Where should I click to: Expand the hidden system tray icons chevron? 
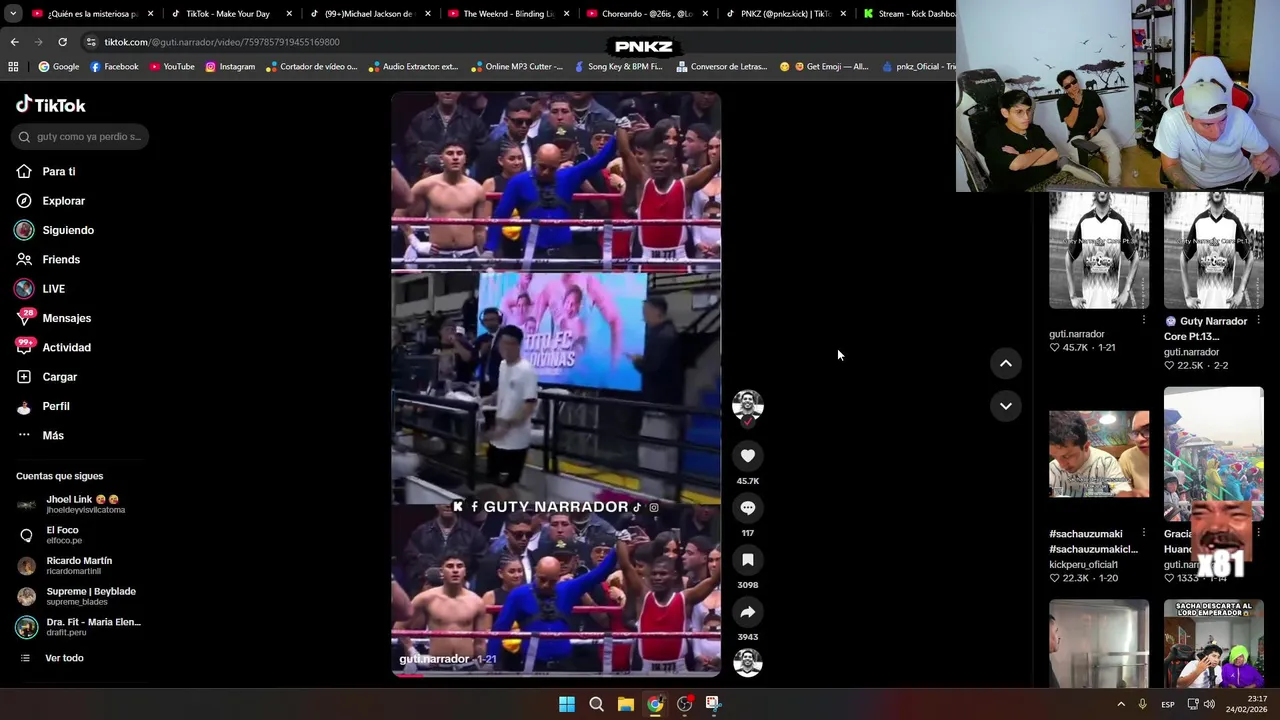1120,704
